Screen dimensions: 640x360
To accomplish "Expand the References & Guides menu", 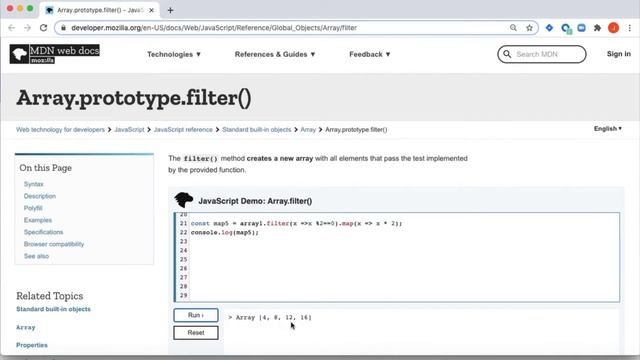I will pos(275,54).
